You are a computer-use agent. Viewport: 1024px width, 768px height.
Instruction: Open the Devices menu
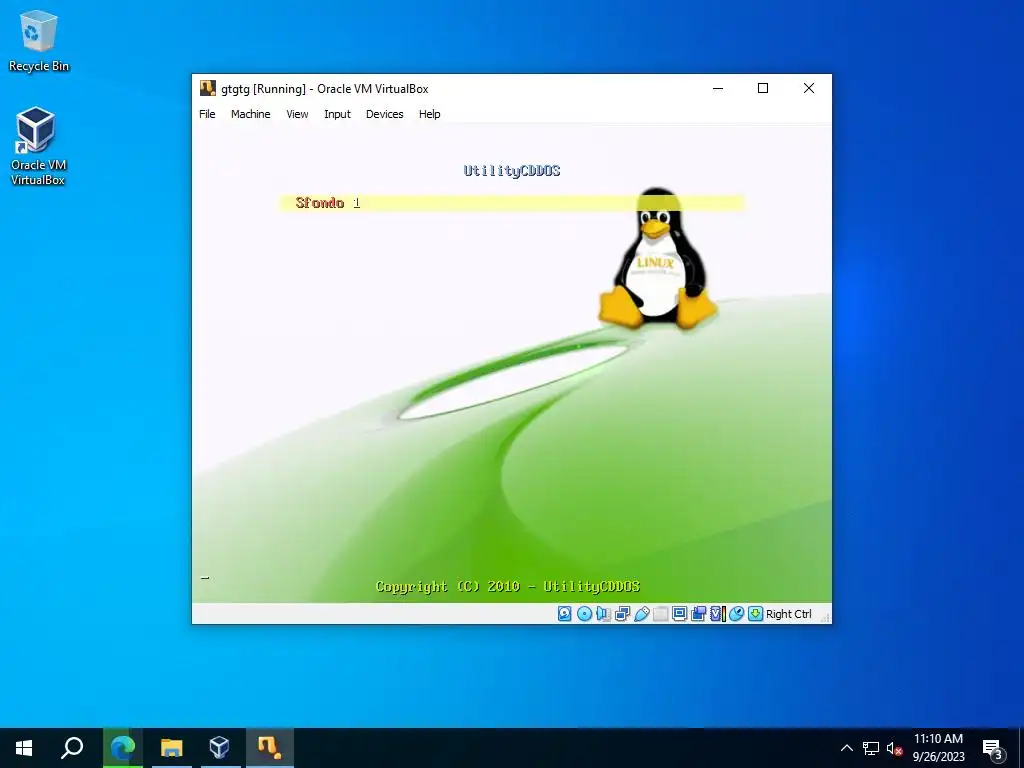coord(385,114)
